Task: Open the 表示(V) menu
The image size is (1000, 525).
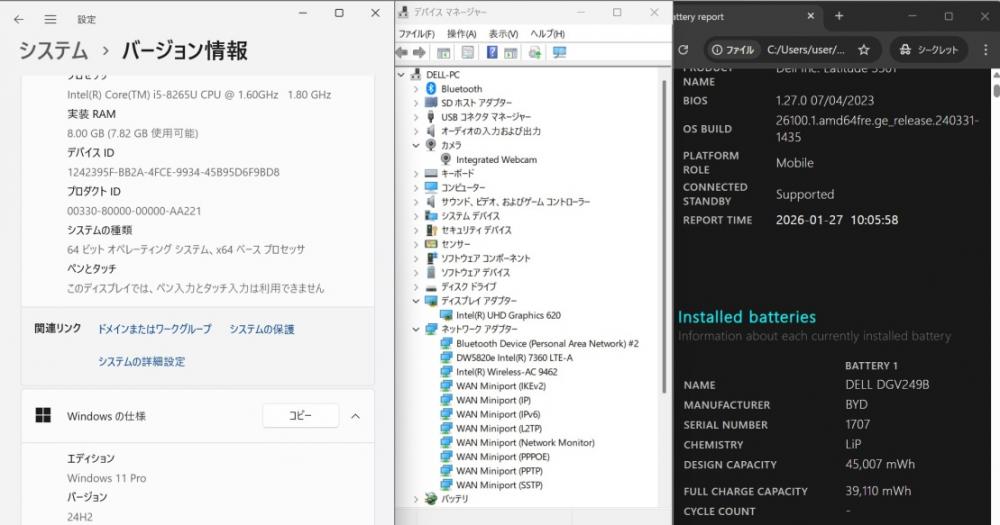Action: [x=503, y=34]
